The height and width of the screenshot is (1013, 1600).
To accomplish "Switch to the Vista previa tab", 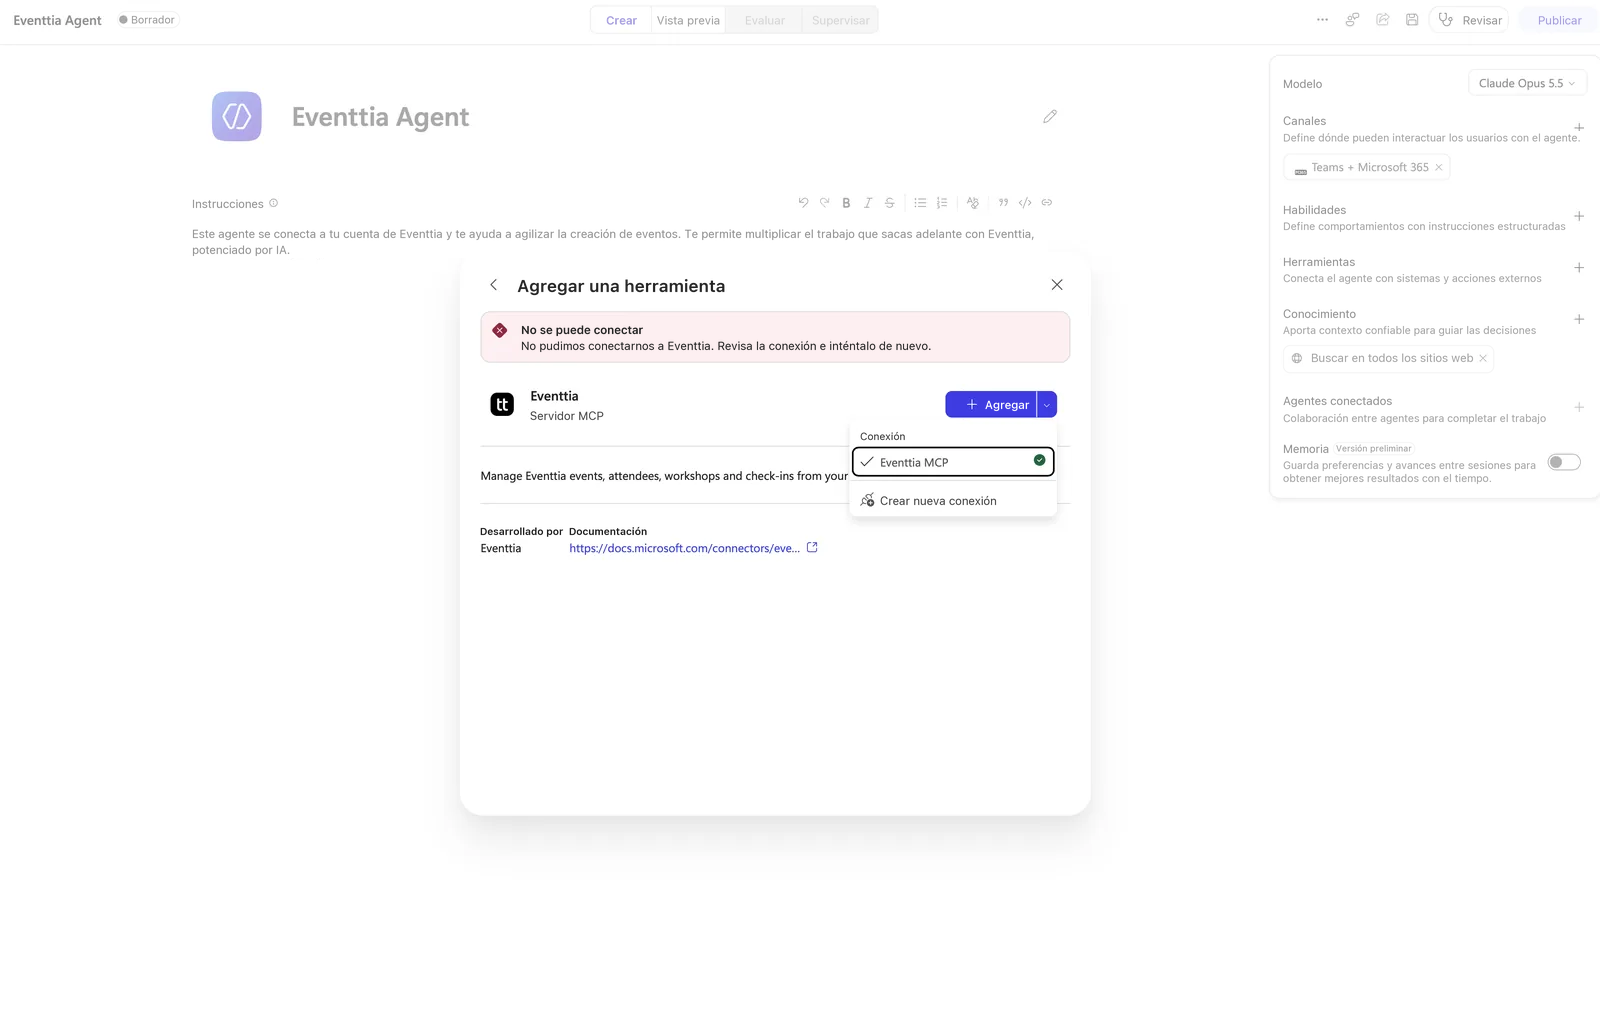I will 688,20.
